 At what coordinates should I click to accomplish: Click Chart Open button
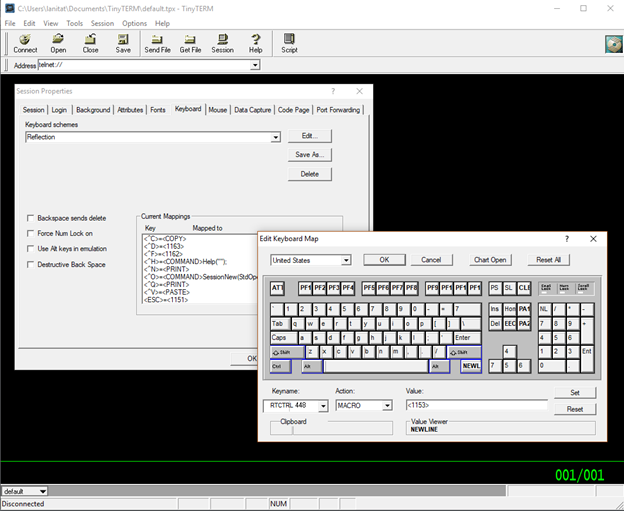click(490, 260)
